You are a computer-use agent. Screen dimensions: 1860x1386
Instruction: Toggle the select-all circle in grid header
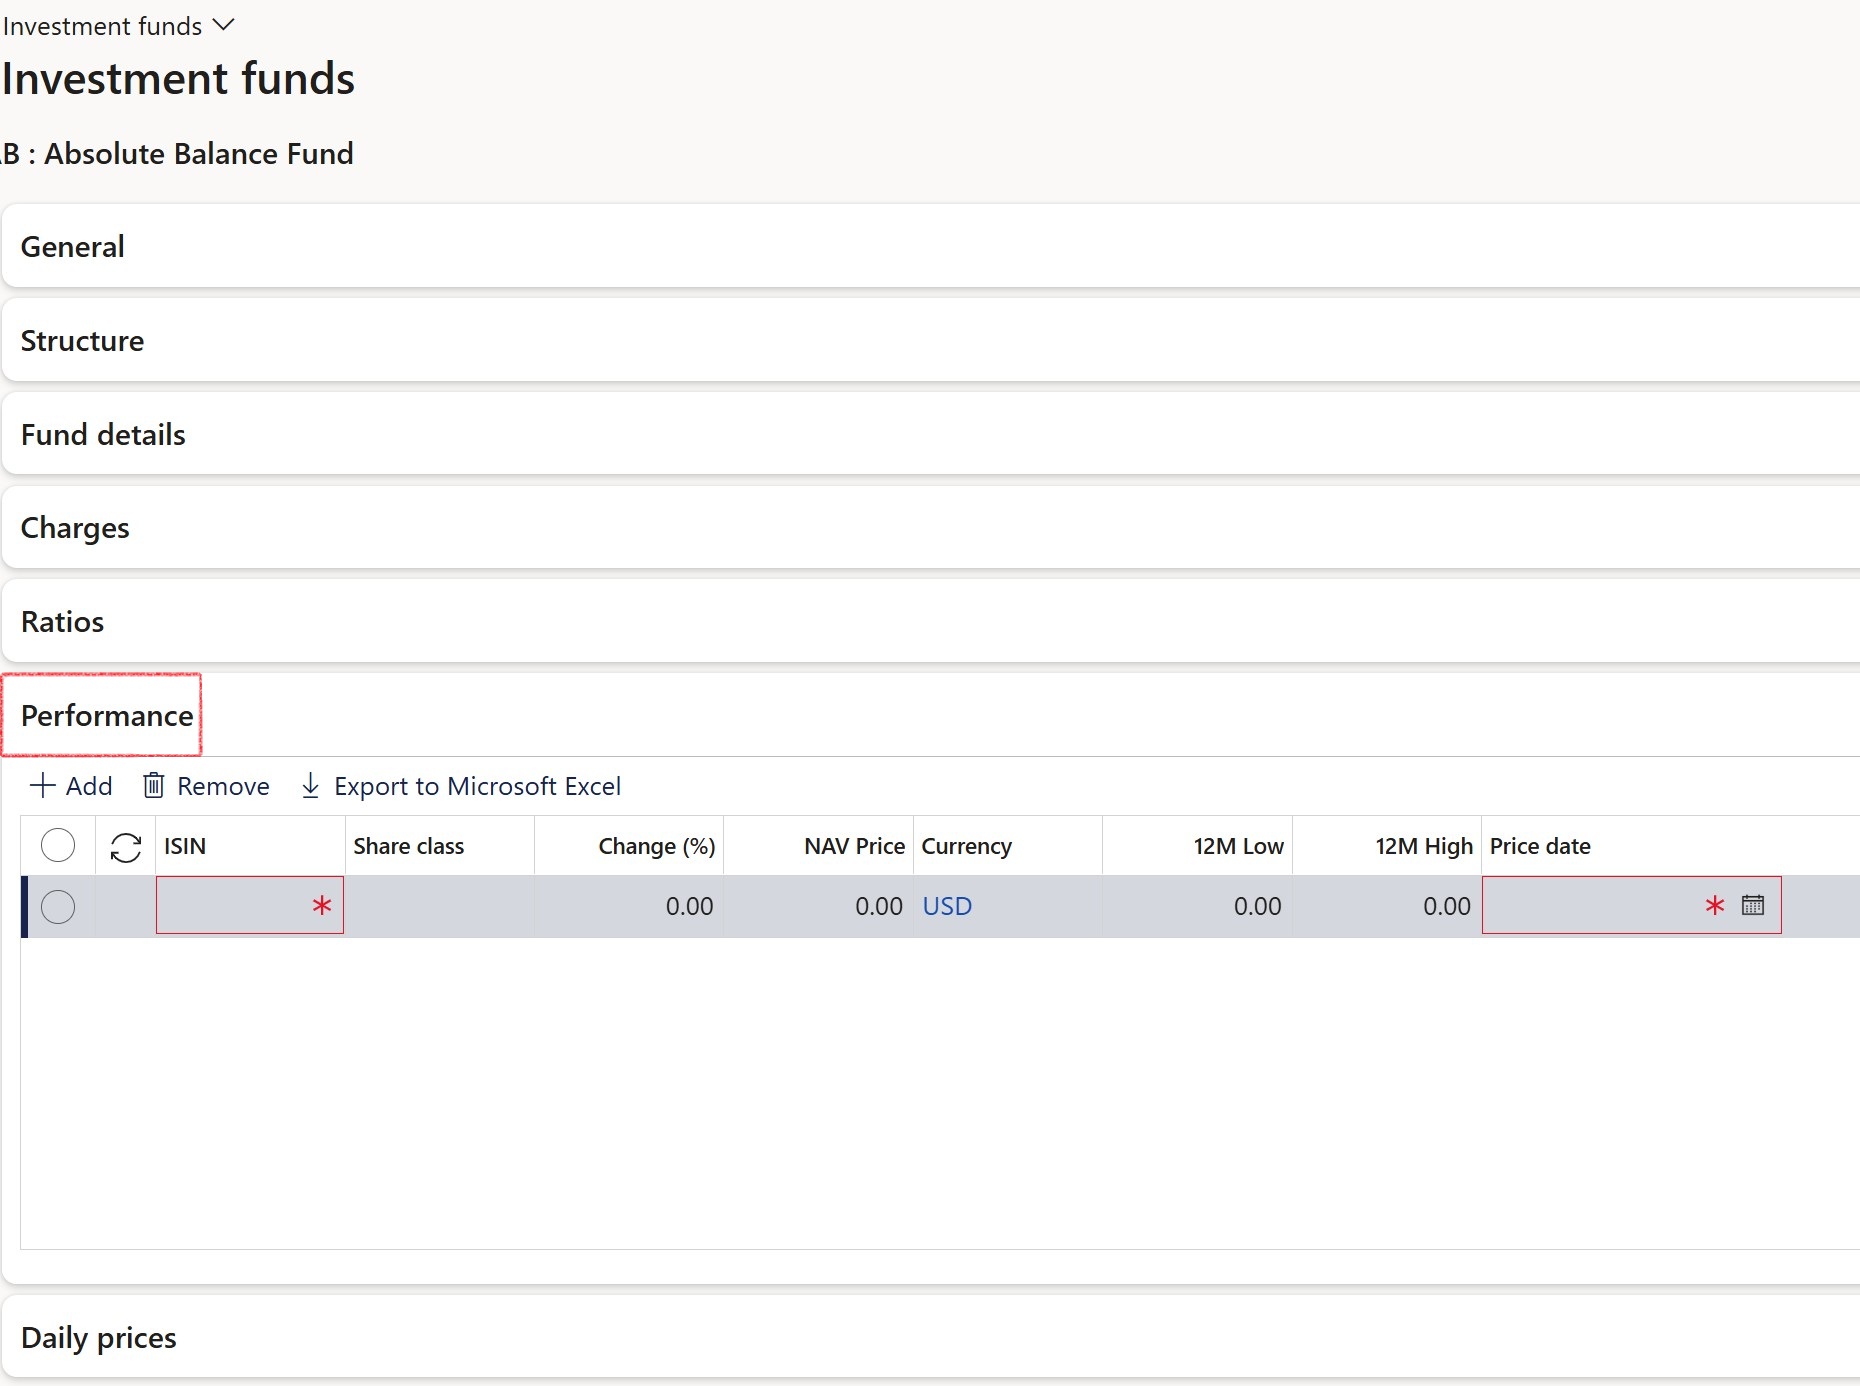coord(58,846)
